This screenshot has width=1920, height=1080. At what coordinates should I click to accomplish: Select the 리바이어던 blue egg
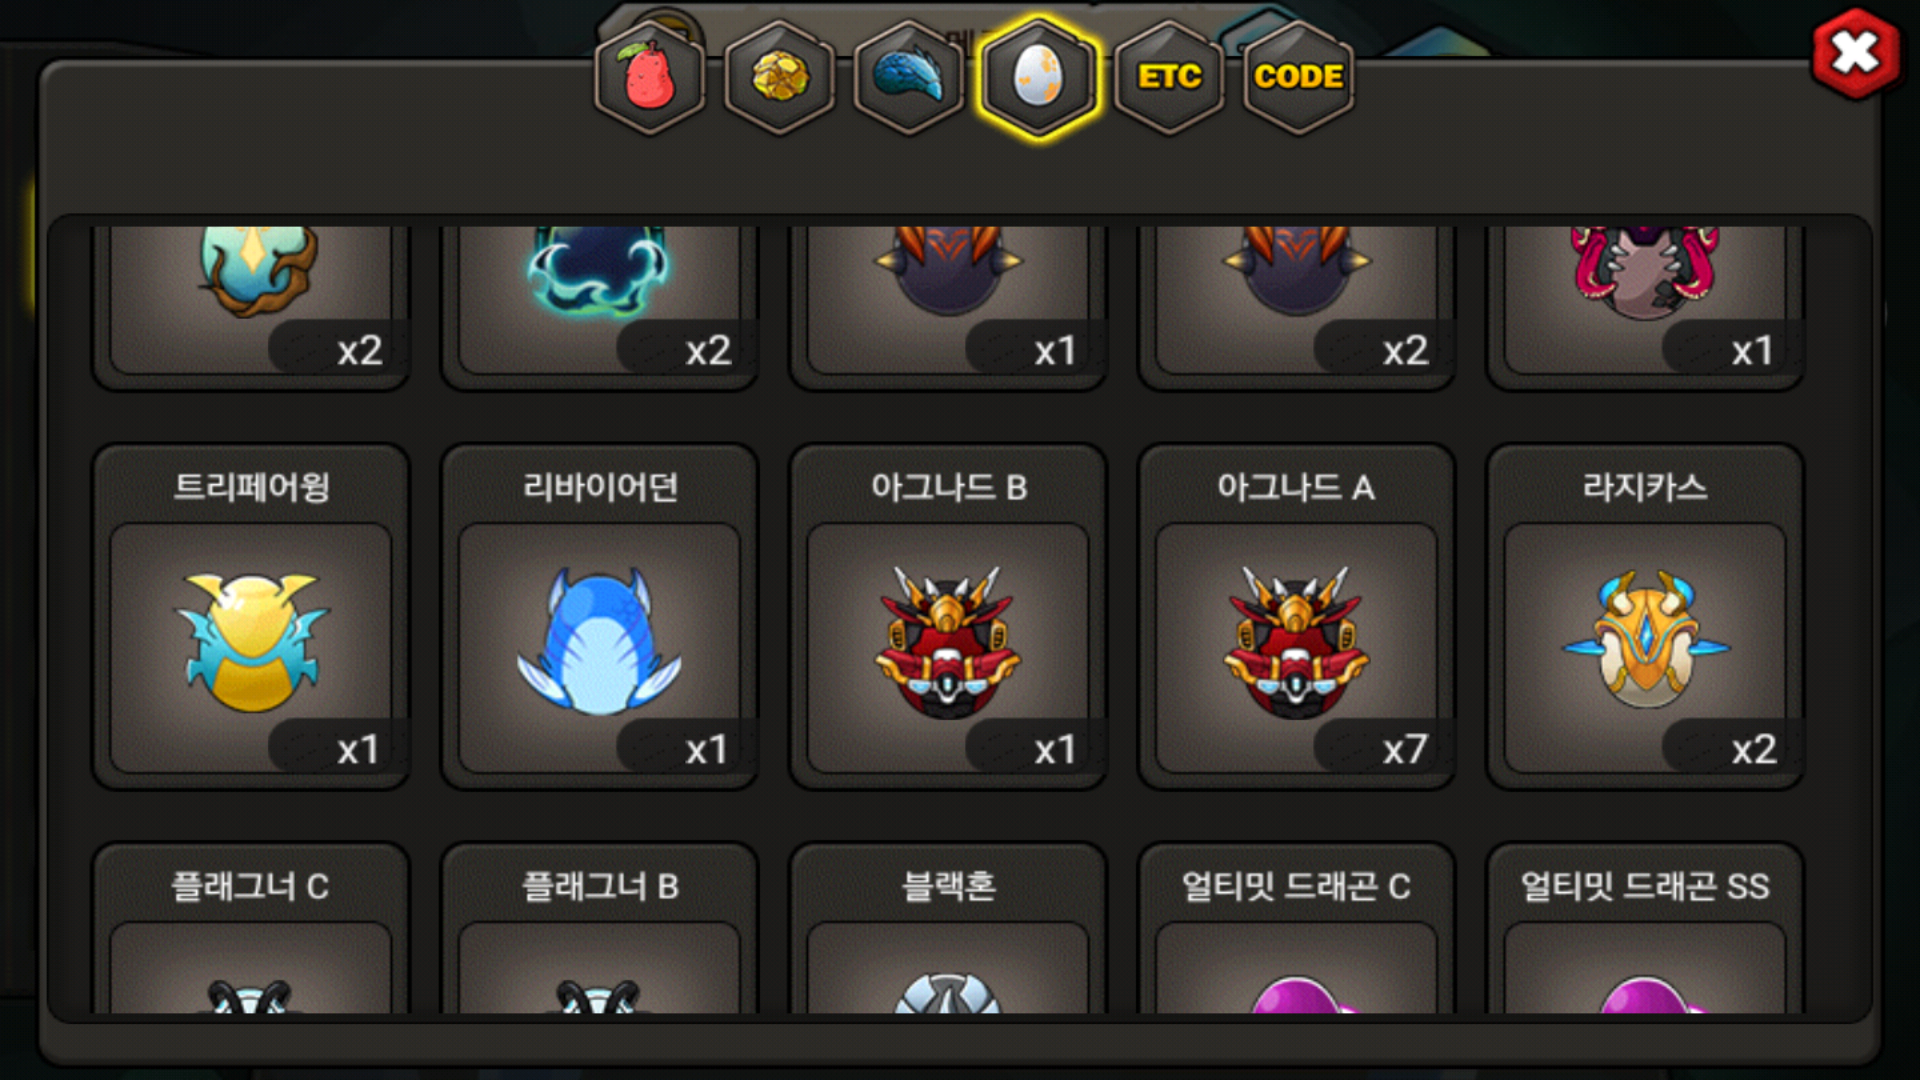coord(600,617)
